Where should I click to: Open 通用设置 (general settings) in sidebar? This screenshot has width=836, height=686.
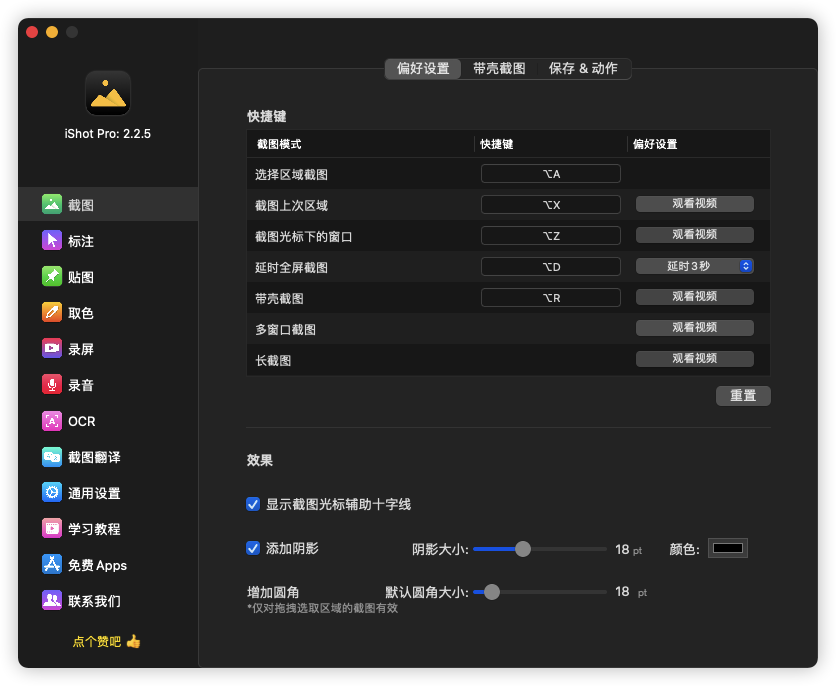[80, 493]
